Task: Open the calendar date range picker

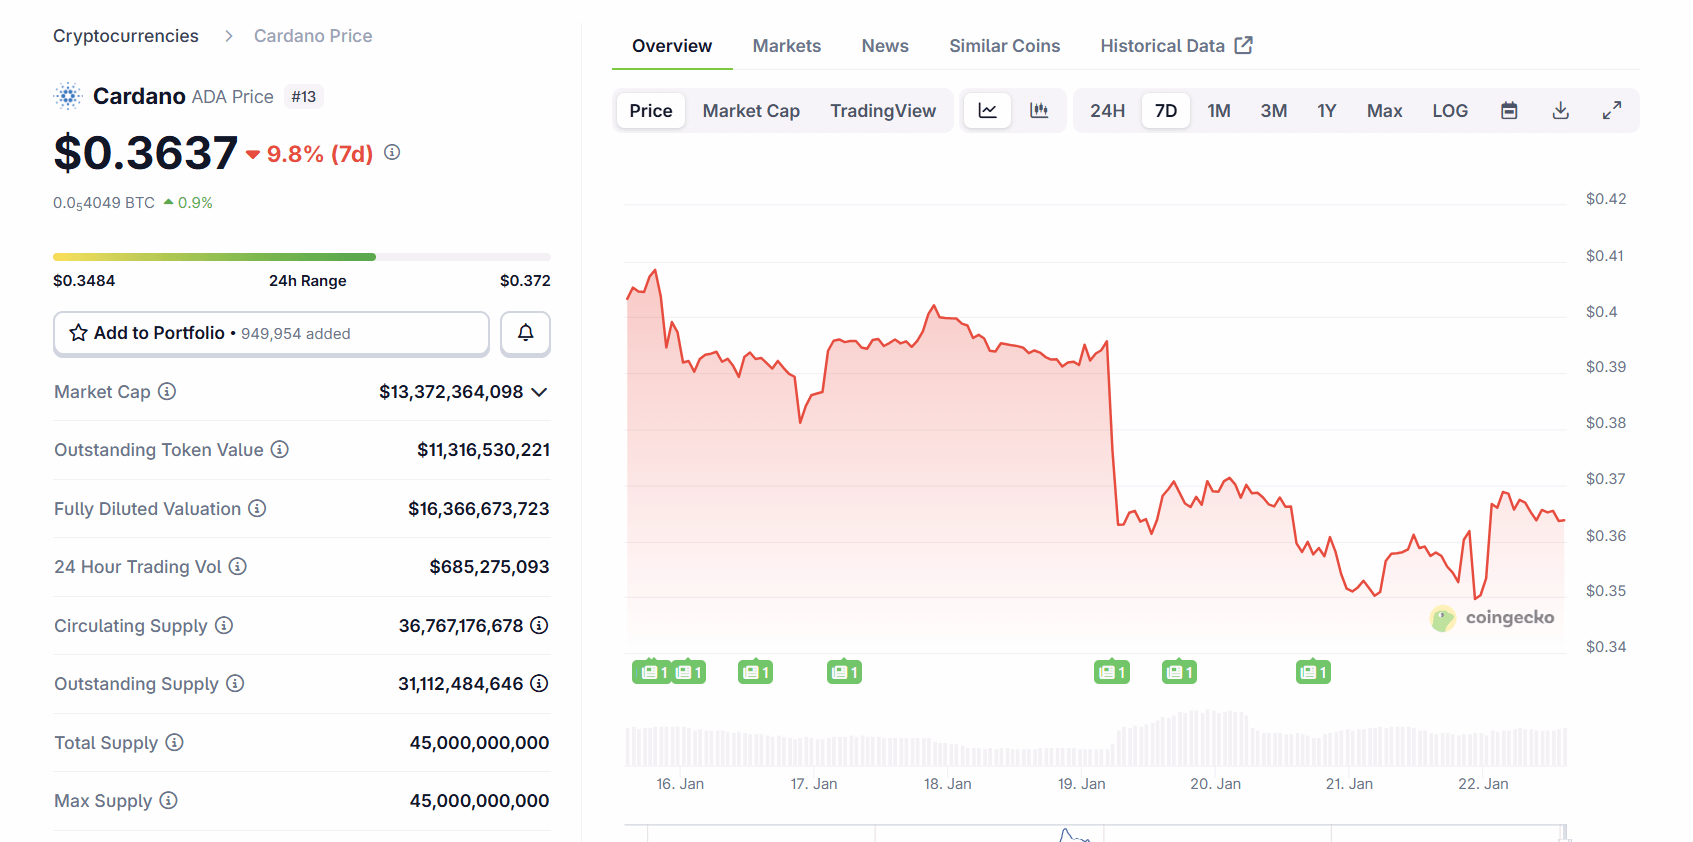Action: [x=1509, y=111]
